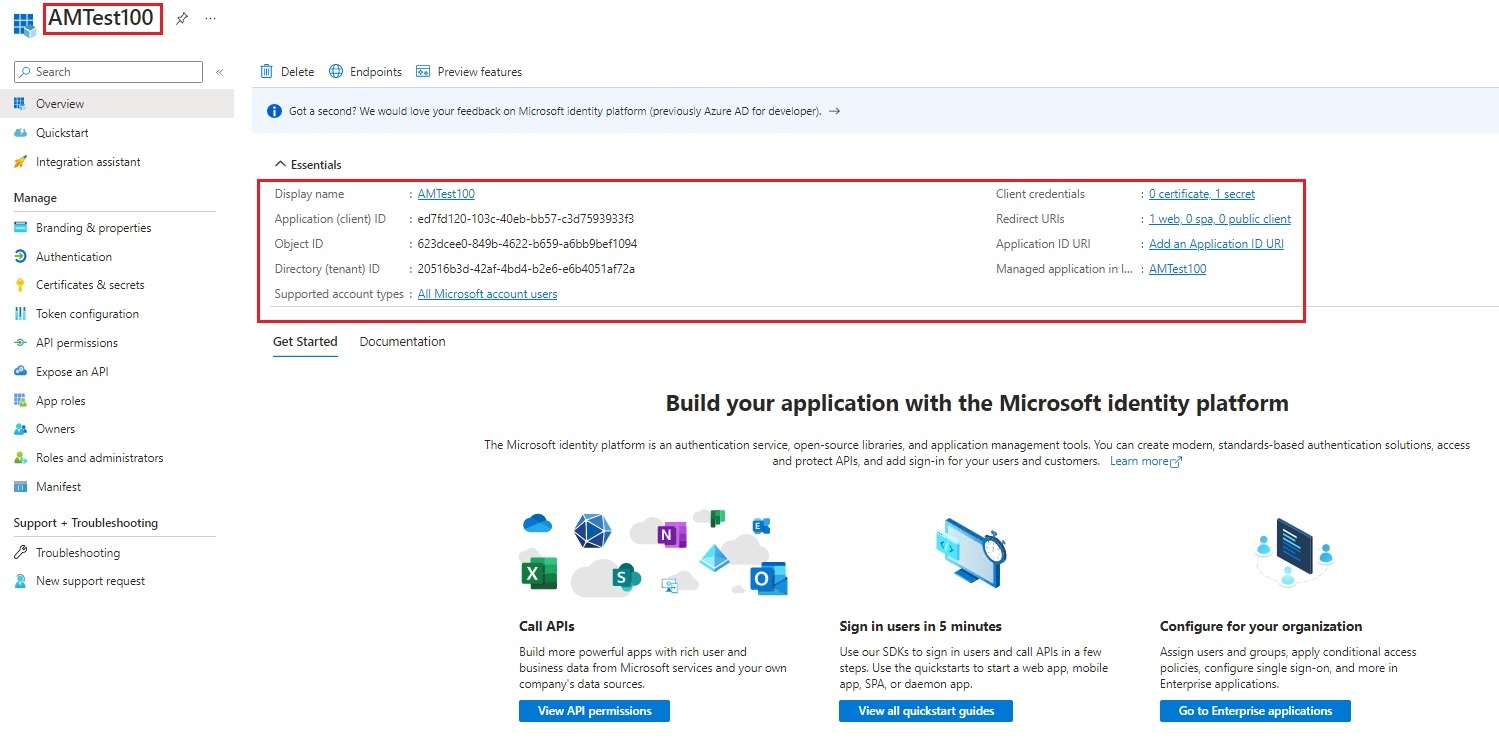Image resolution: width=1499 pixels, height=751 pixels.
Task: Click the Troubleshooting wrench icon
Action: click(20, 553)
